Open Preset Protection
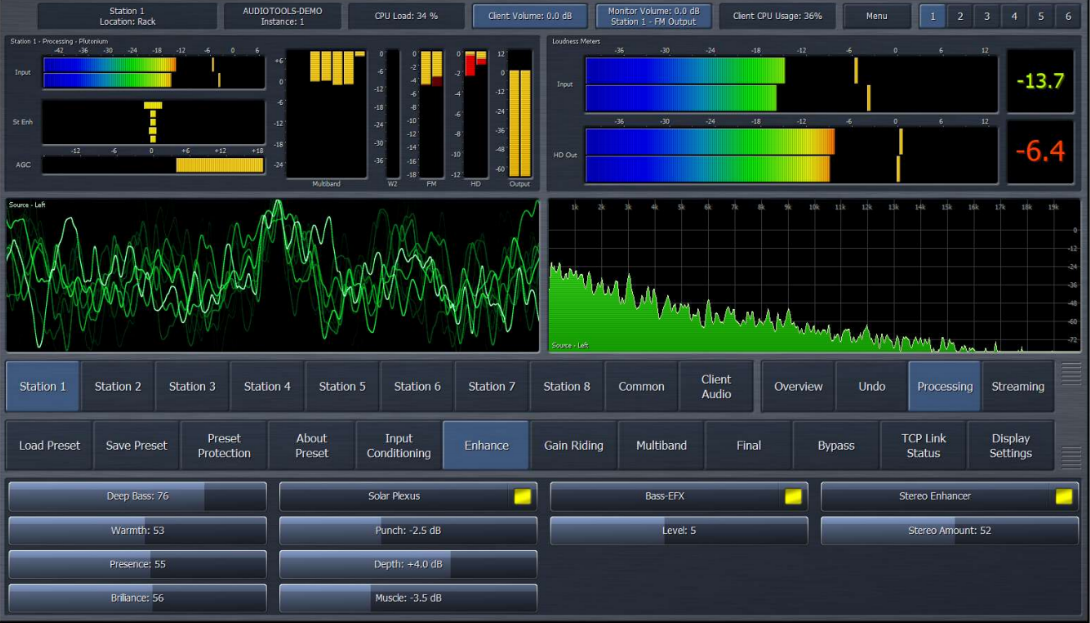 pos(224,445)
